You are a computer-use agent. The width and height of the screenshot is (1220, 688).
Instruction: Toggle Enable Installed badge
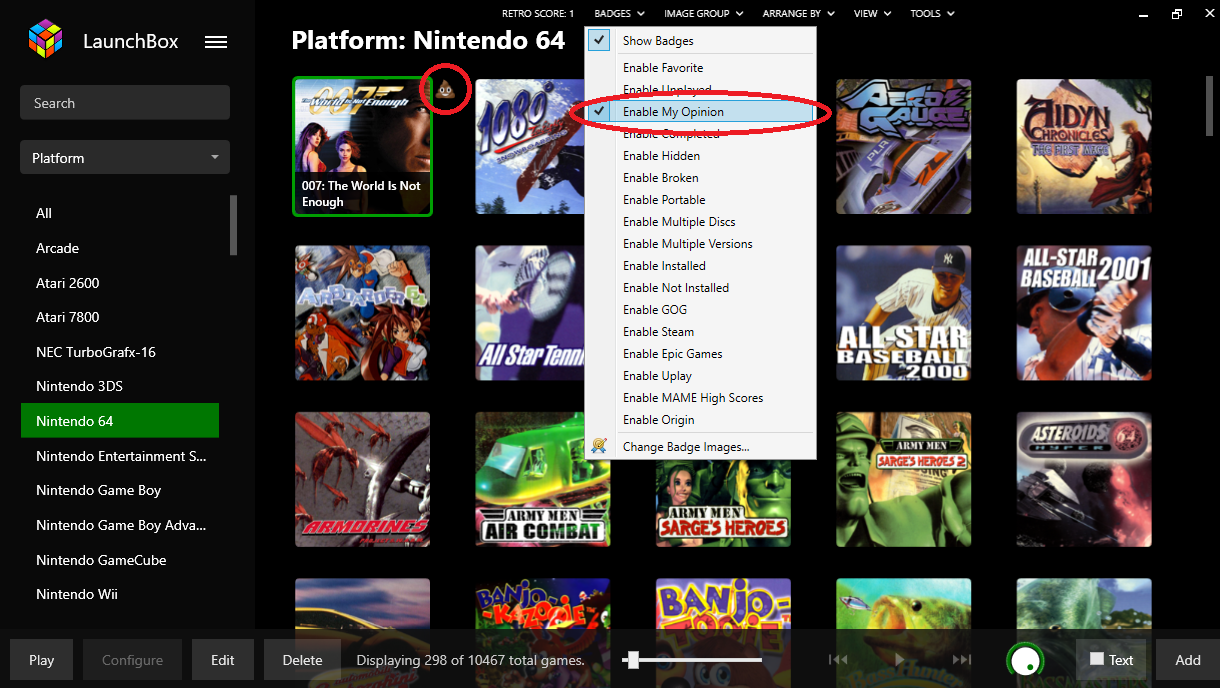[x=701, y=266]
